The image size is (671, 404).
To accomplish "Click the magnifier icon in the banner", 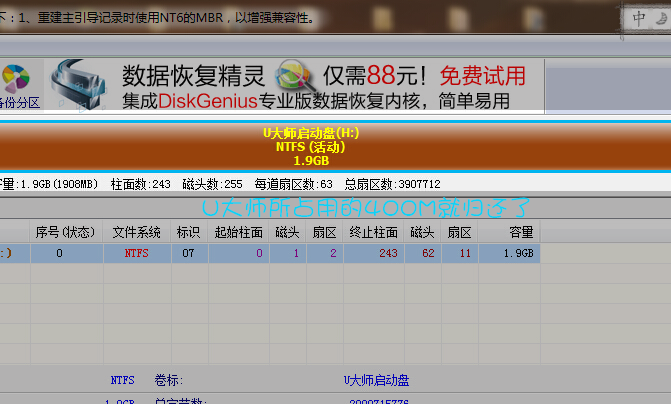I will [x=295, y=75].
